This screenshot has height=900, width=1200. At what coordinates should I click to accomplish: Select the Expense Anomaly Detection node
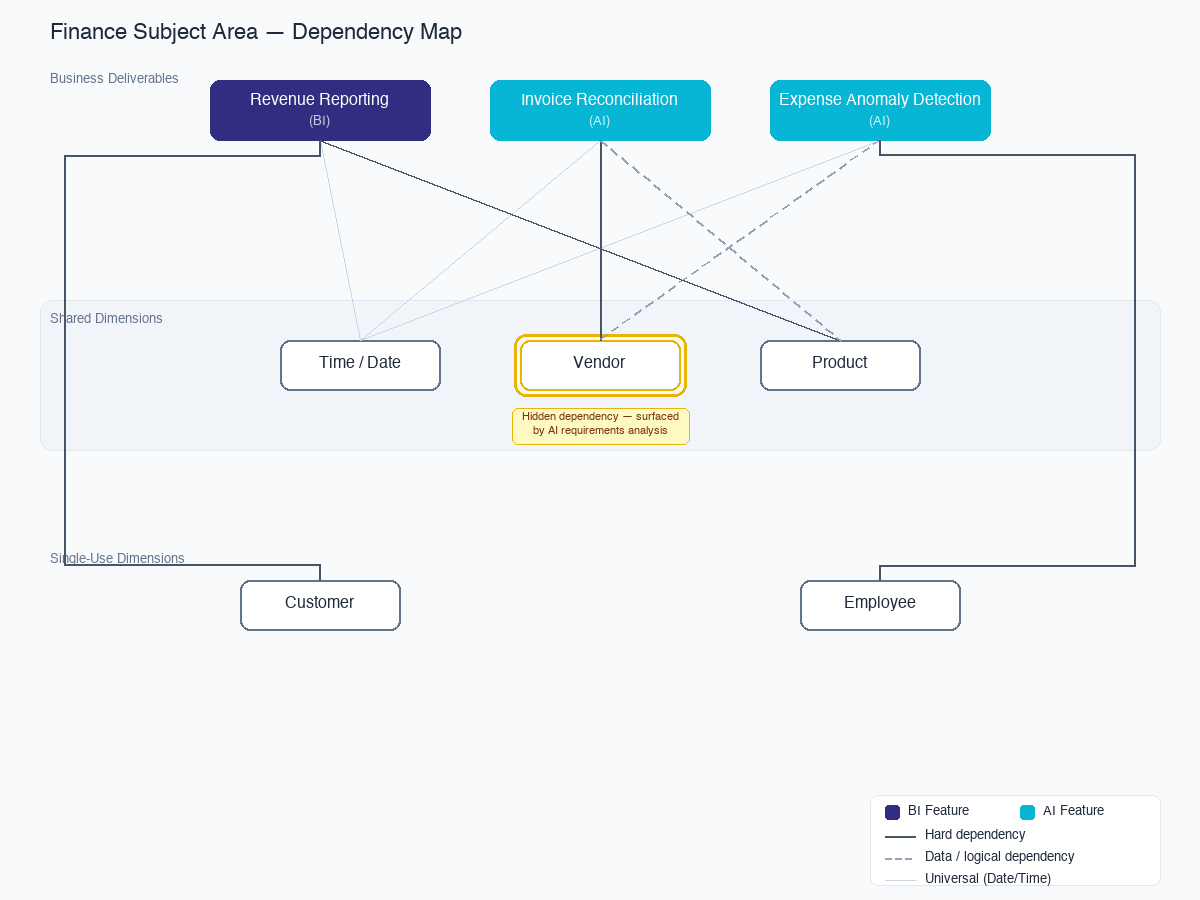point(880,110)
